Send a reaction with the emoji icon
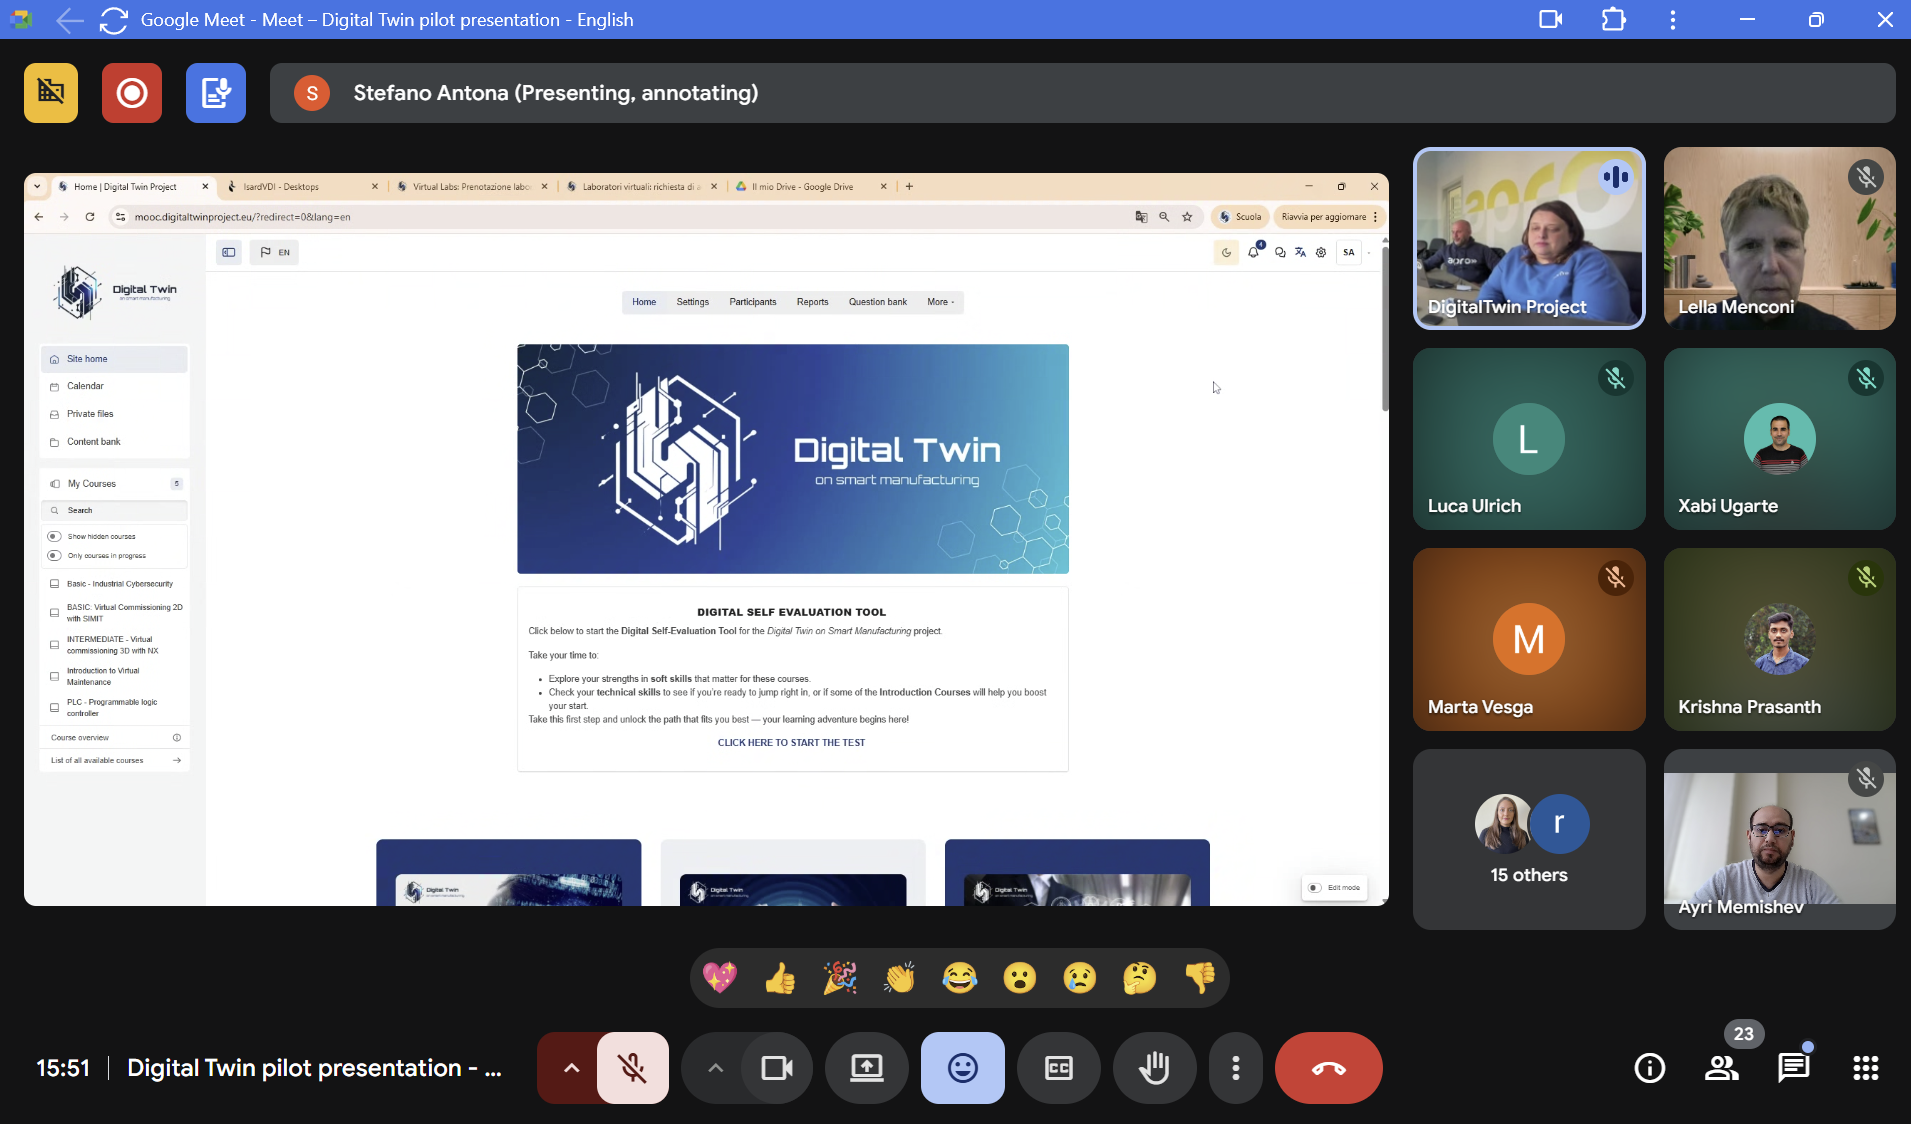 [x=961, y=1067]
